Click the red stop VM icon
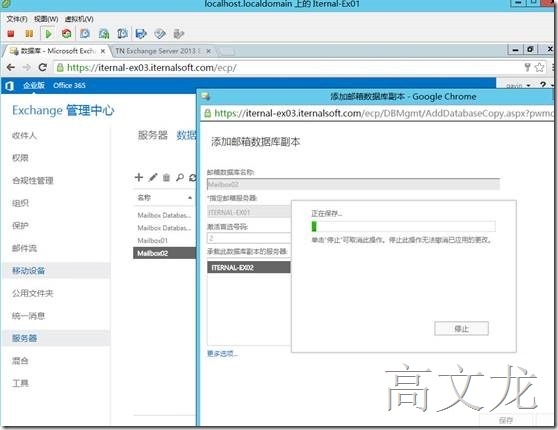This screenshot has height=430, width=558. pos(11,34)
